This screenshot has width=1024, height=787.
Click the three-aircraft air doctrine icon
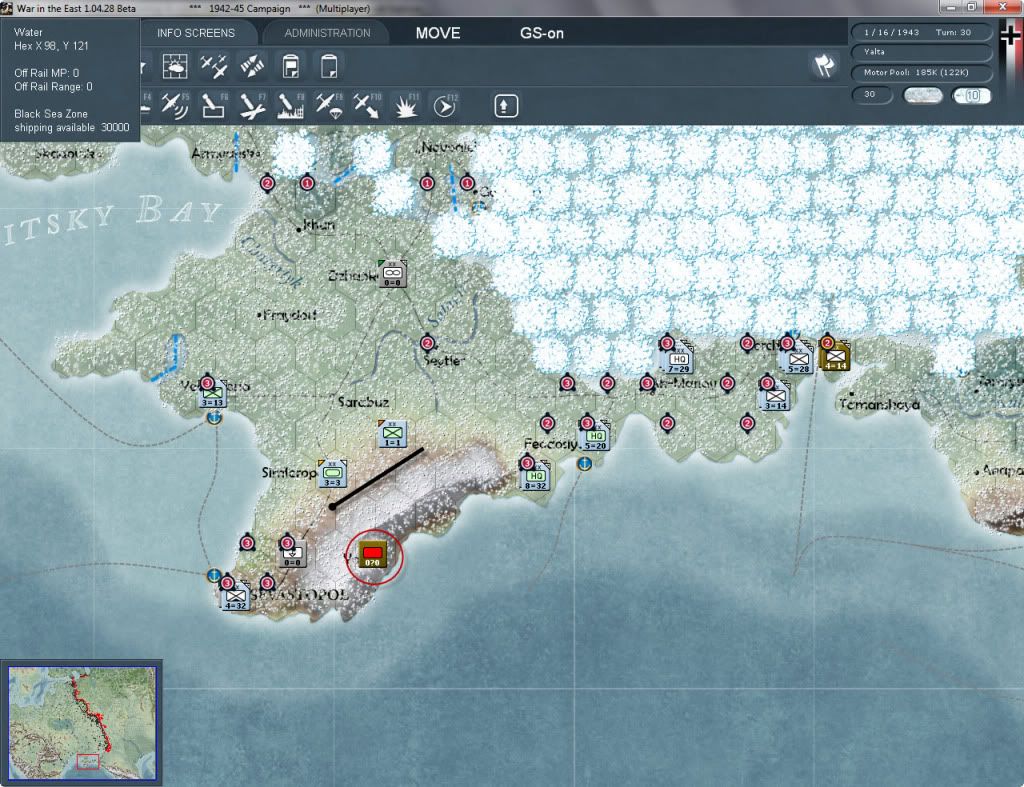(x=214, y=66)
